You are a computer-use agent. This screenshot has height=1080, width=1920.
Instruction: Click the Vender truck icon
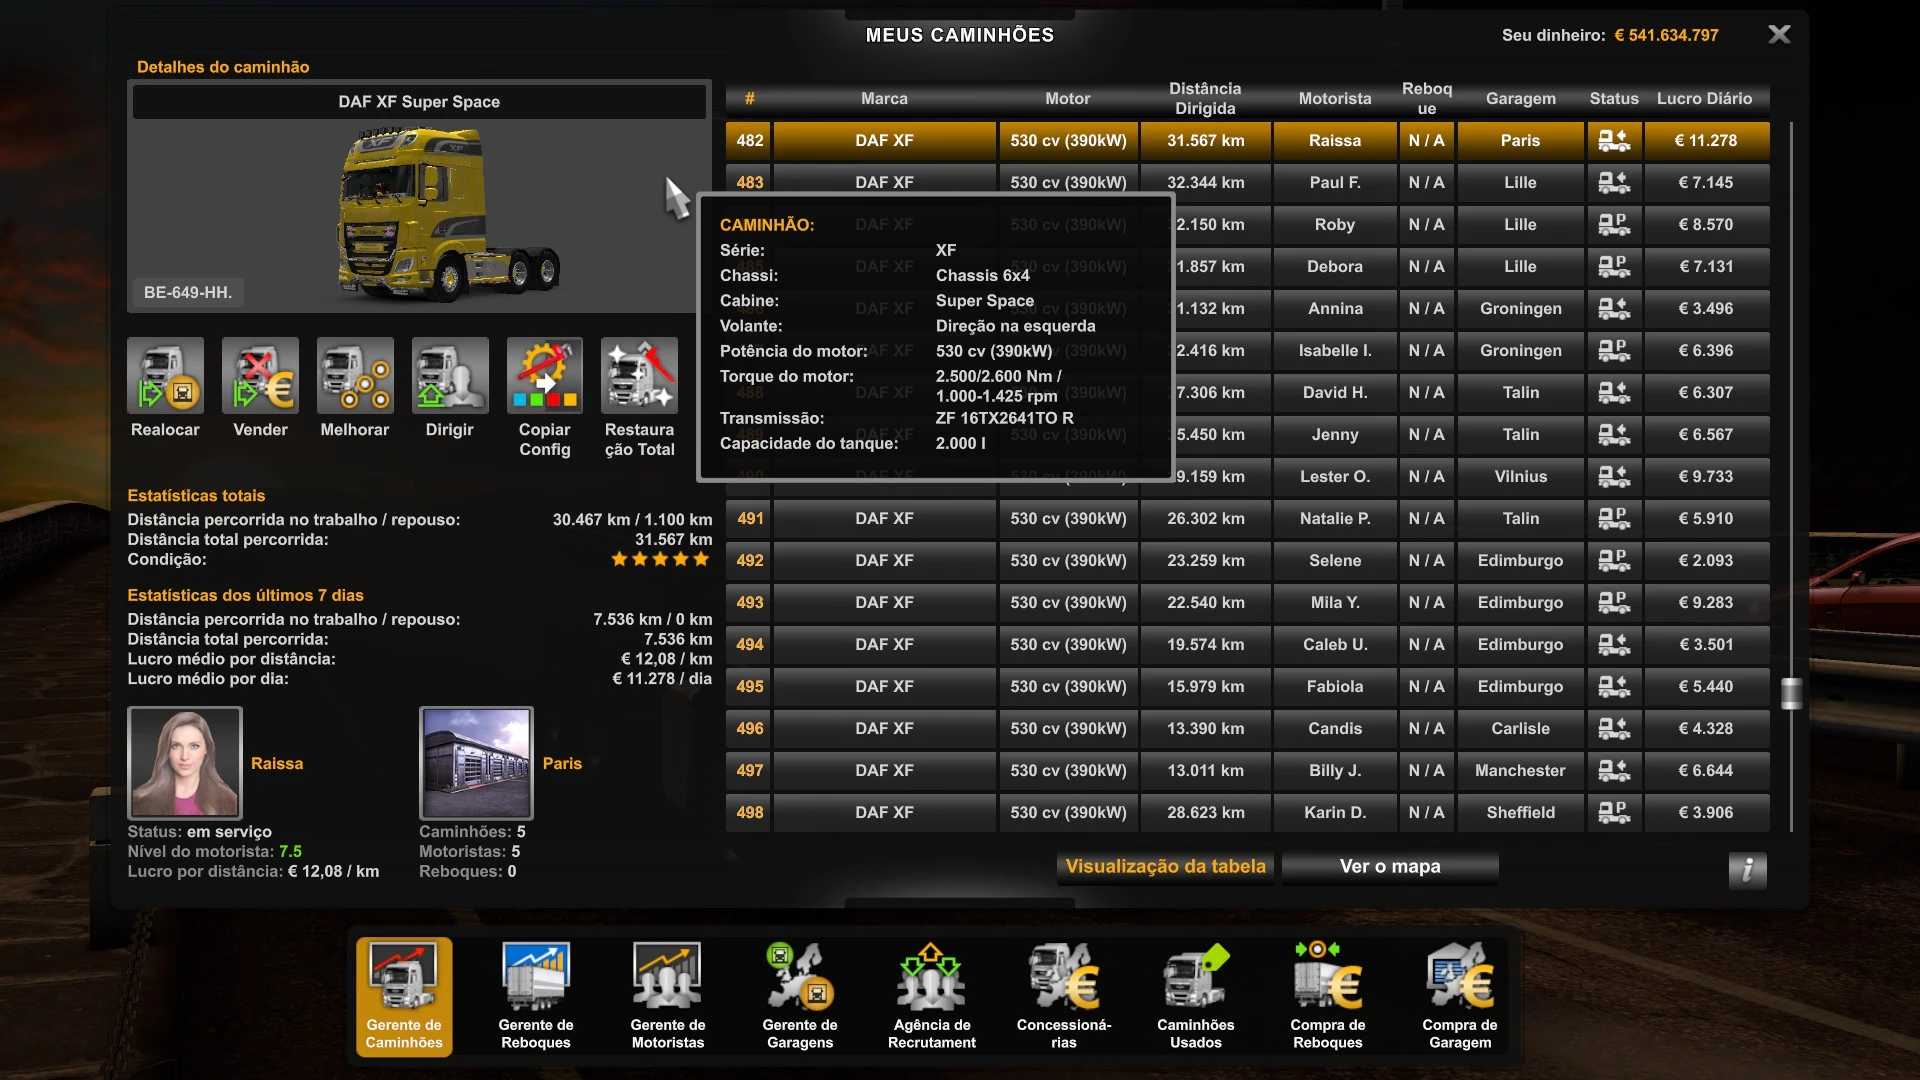pos(260,375)
